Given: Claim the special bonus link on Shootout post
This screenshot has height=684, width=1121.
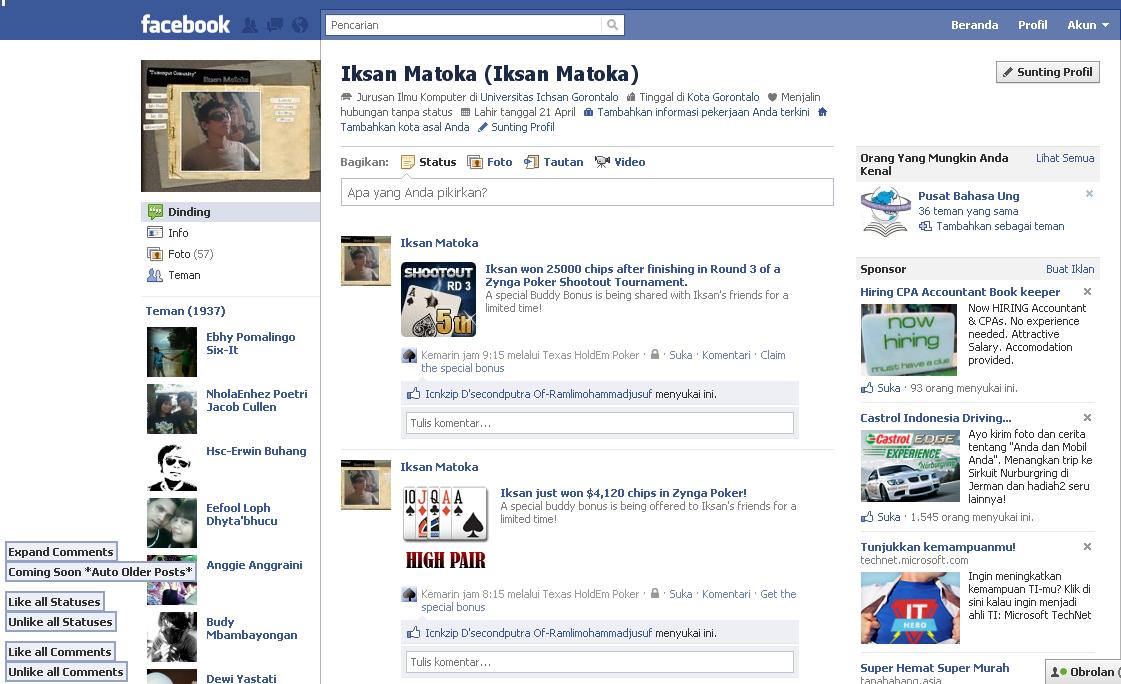Looking at the screenshot, I should (603, 361).
